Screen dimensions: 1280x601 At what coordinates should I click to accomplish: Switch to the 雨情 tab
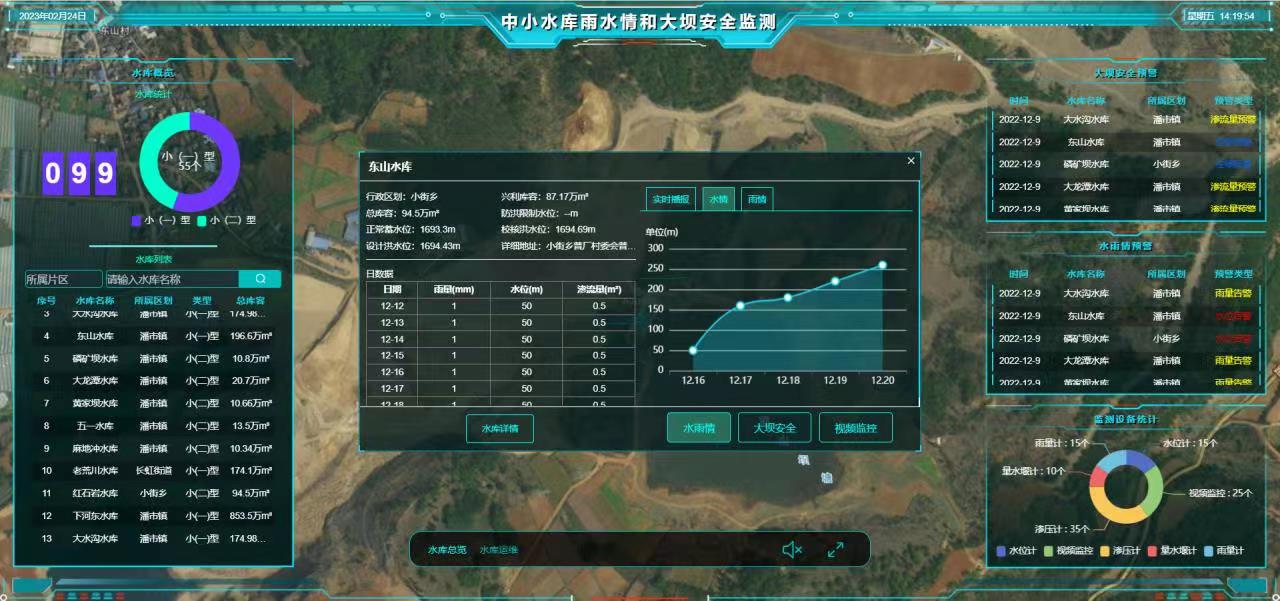[x=757, y=199]
